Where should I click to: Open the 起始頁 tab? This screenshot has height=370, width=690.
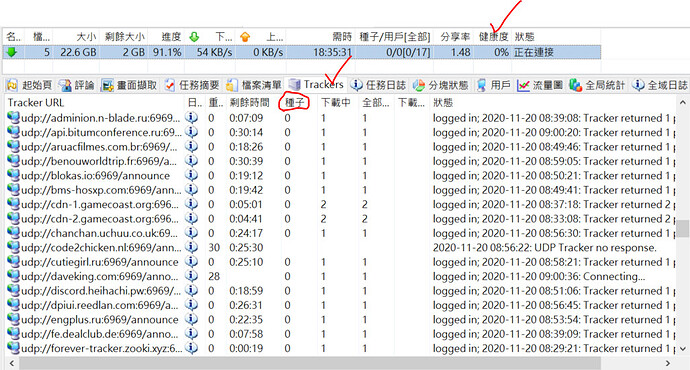[x=29, y=85]
